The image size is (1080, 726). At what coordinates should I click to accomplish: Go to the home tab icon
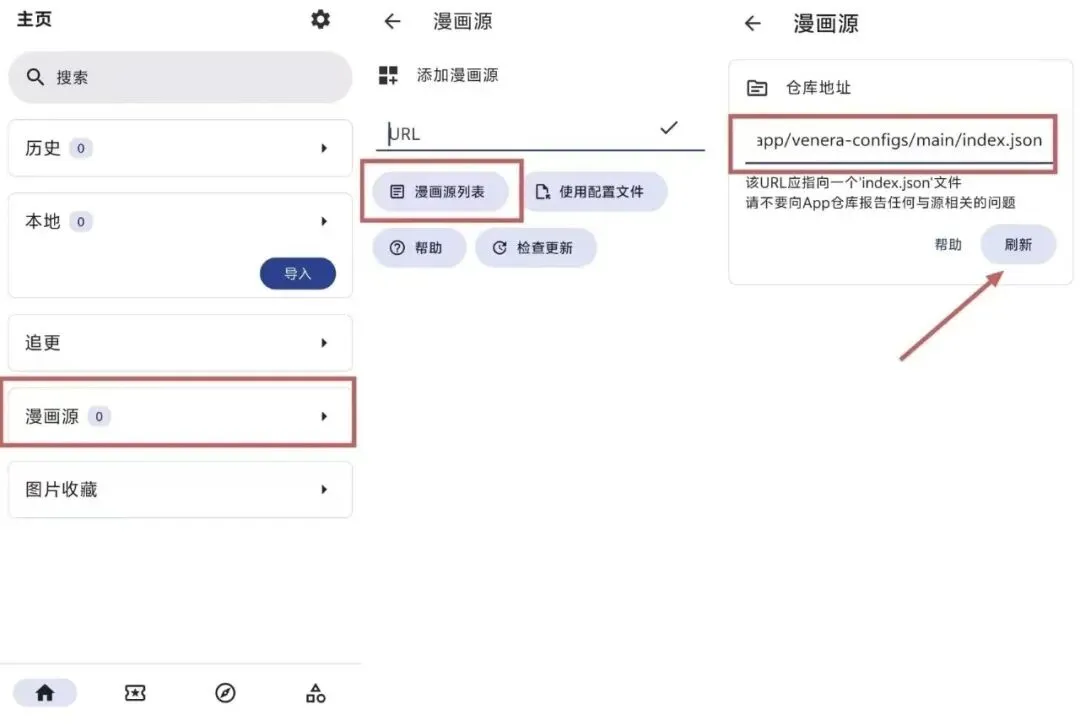pyautogui.click(x=45, y=693)
